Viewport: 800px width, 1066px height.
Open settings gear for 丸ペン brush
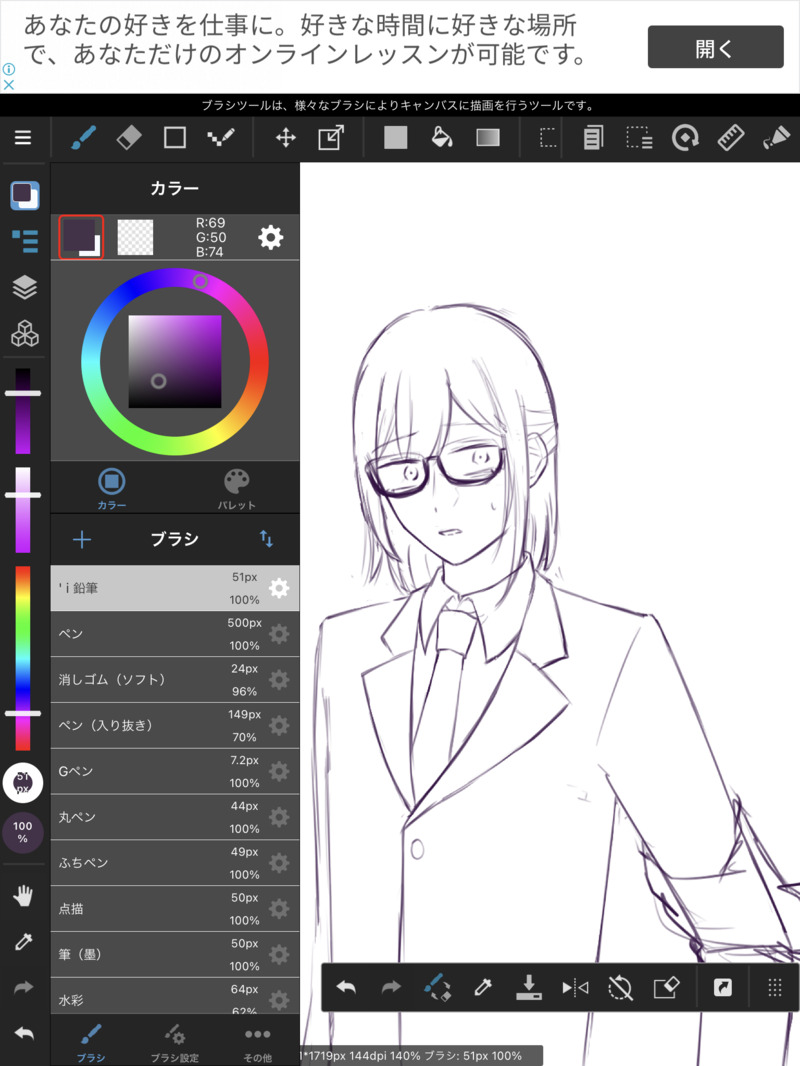click(279, 817)
